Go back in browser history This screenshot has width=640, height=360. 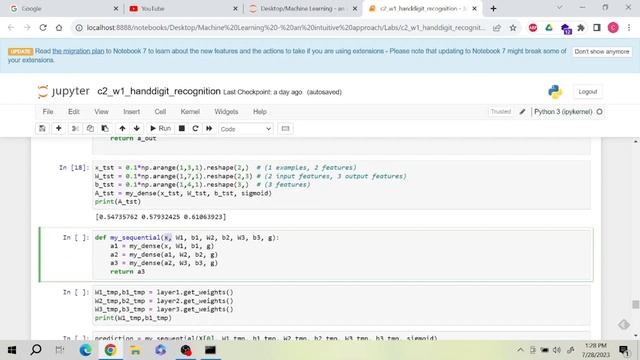11,28
